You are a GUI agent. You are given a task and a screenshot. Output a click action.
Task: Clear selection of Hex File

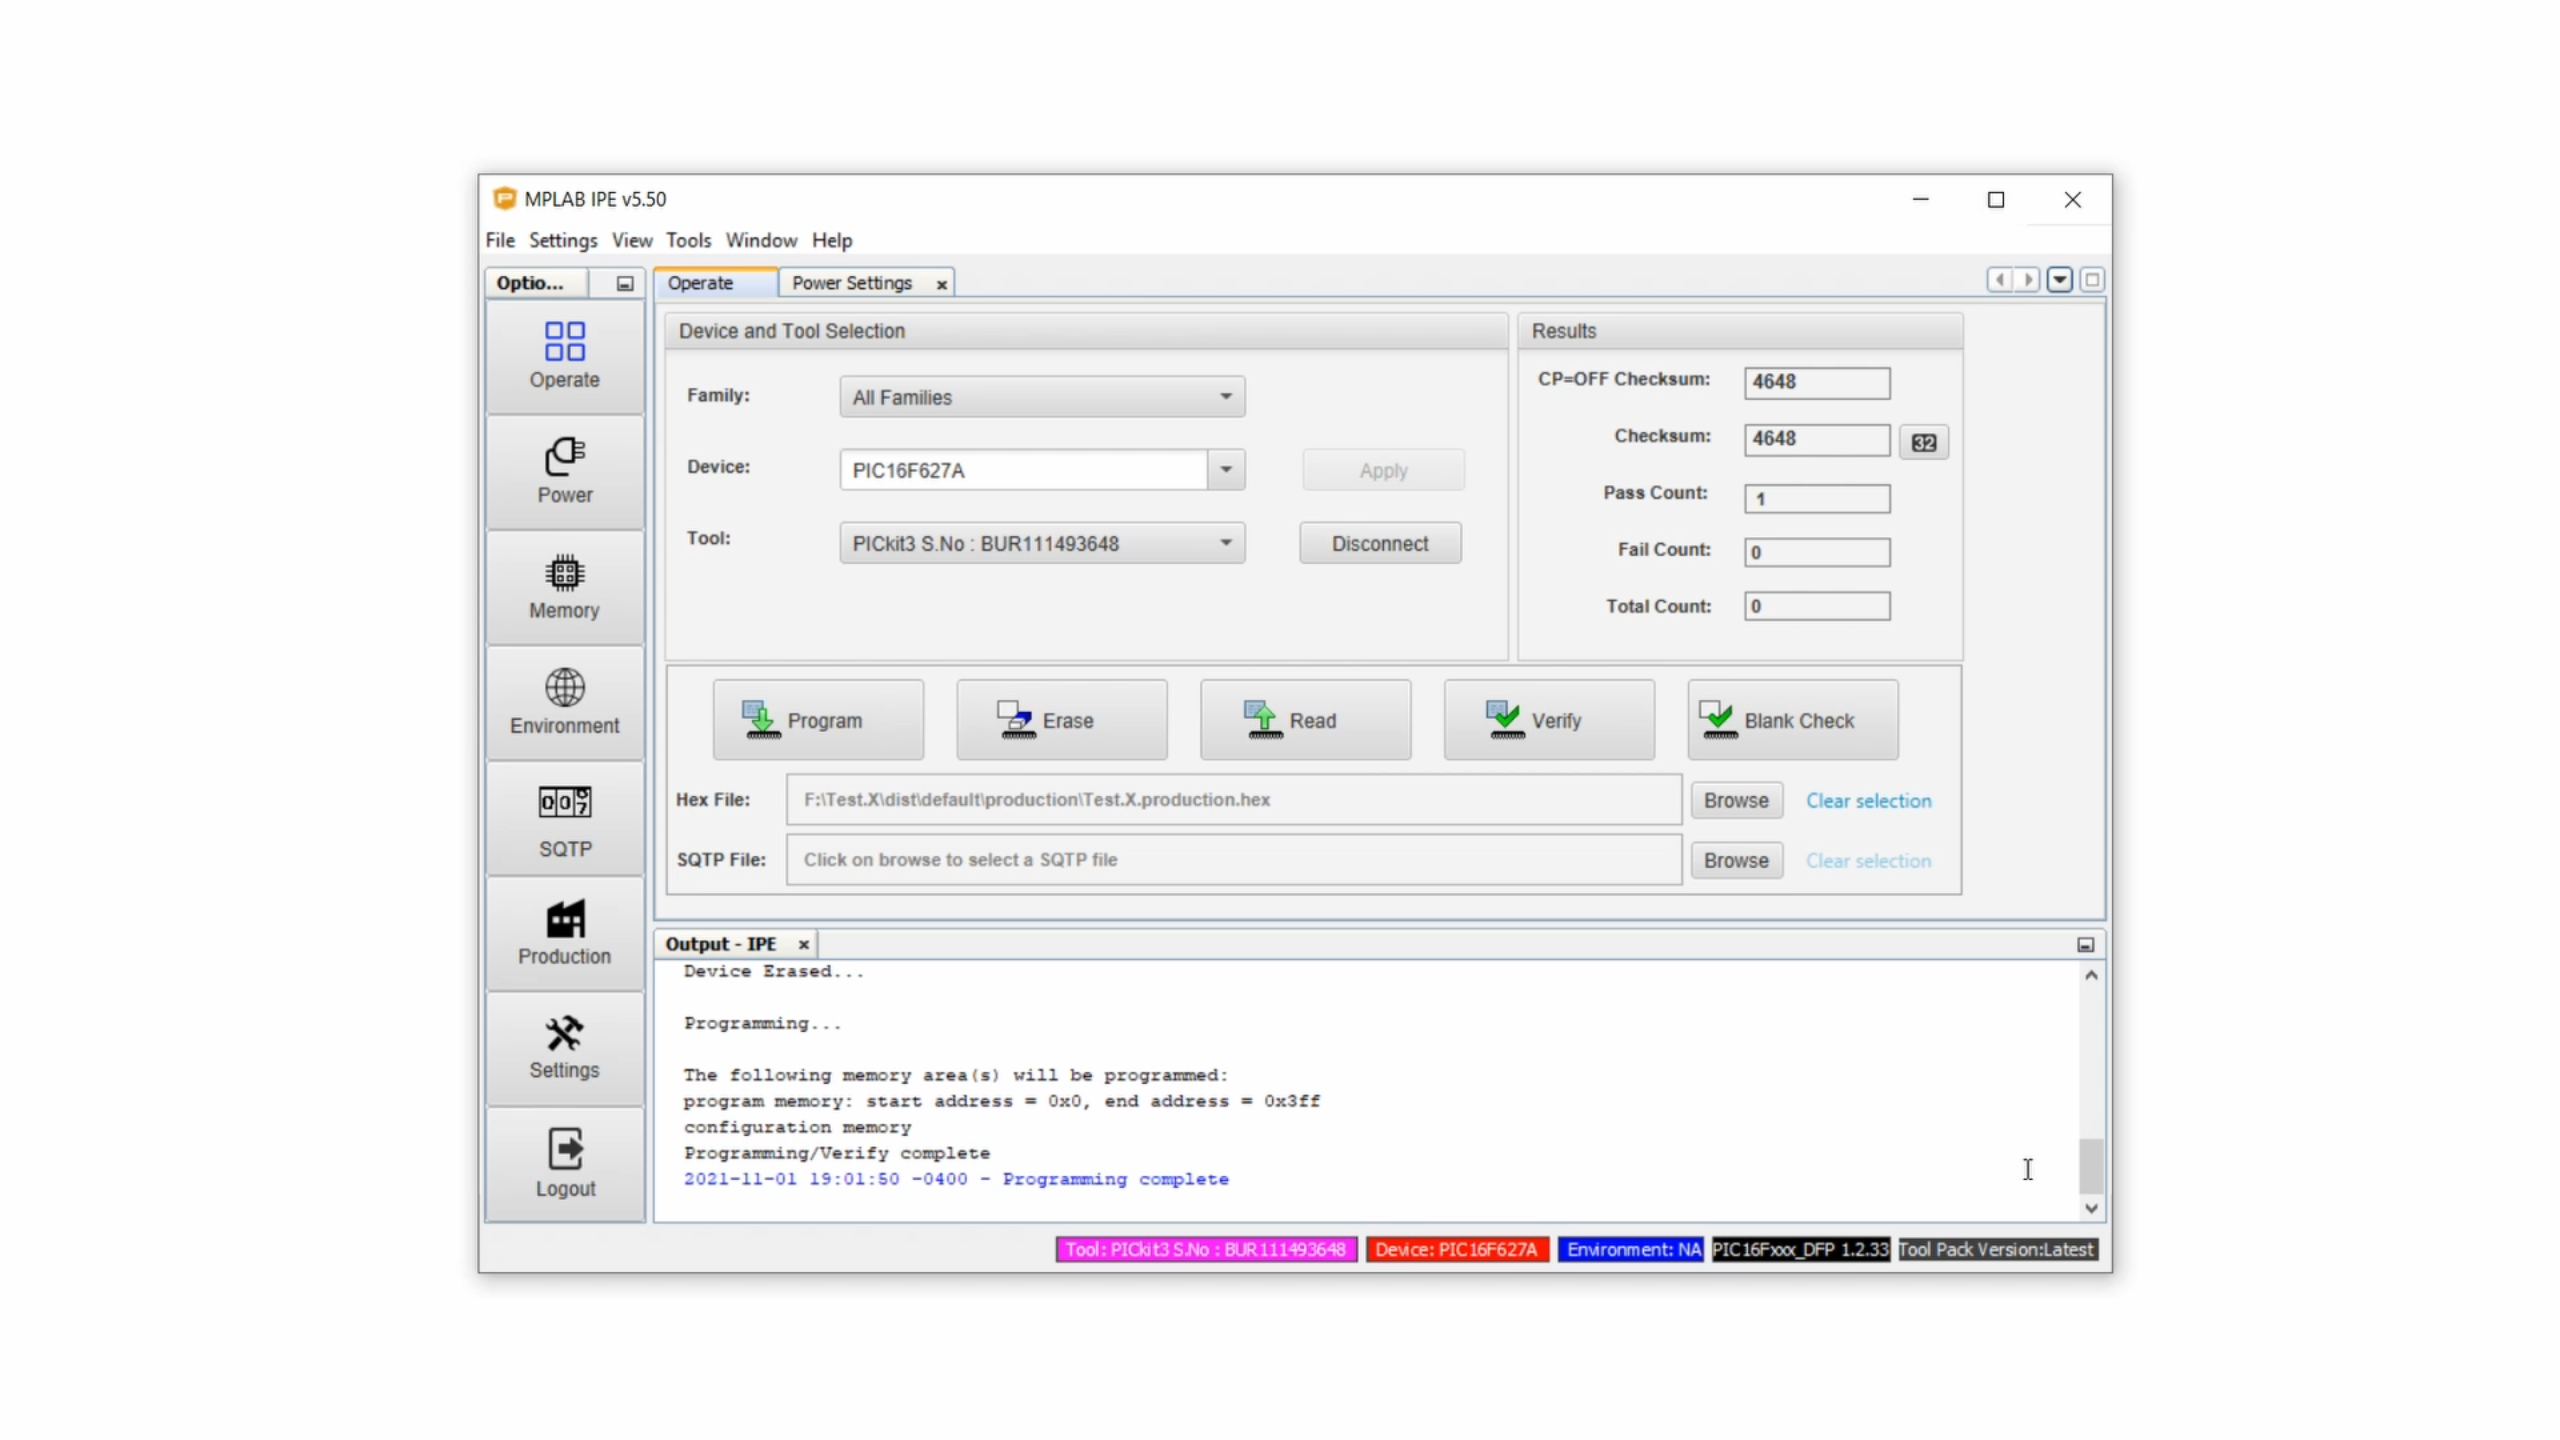tap(1867, 801)
